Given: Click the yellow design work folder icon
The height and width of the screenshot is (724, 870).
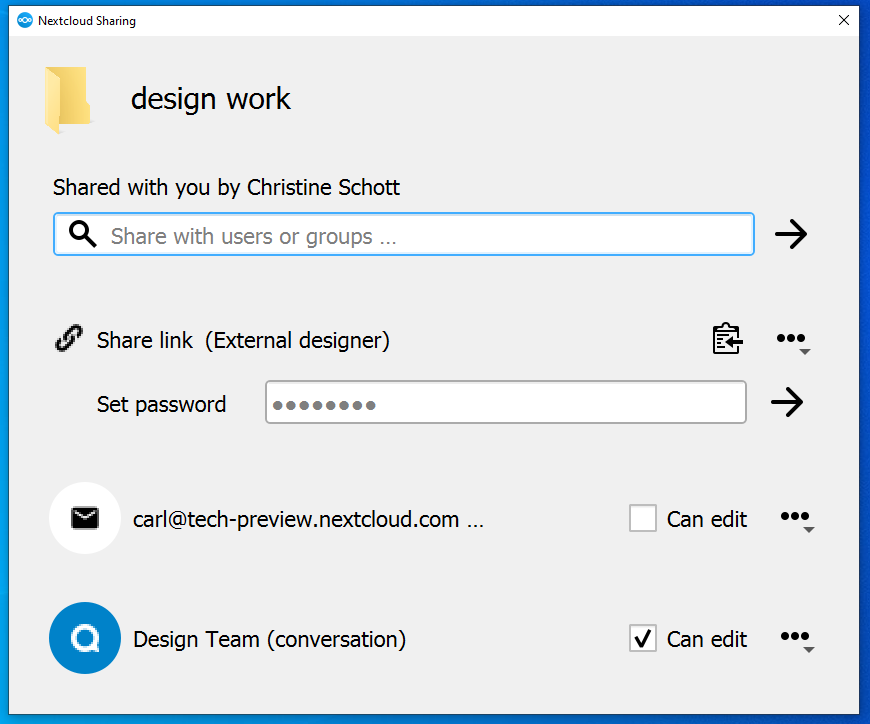Looking at the screenshot, I should (68, 100).
